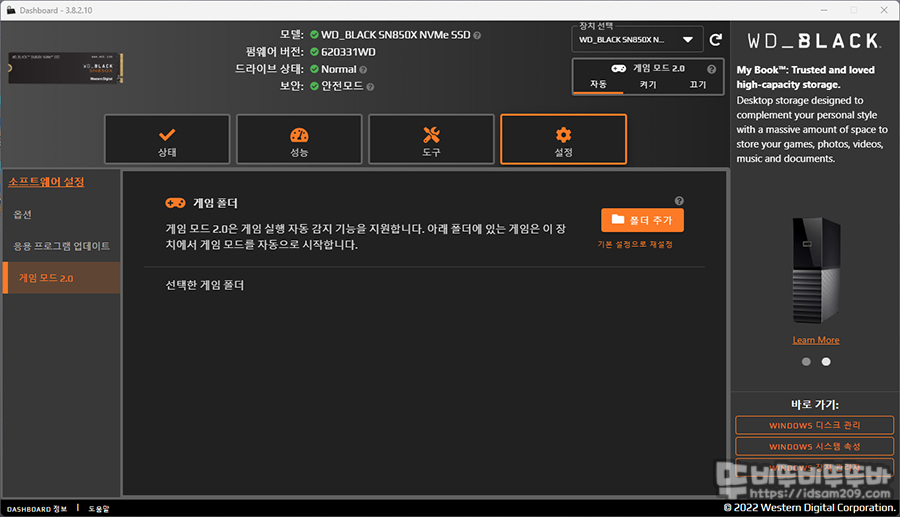900x517 pixels.
Task: Click the gamepad icon in 게임 폴더 heading
Action: (175, 203)
